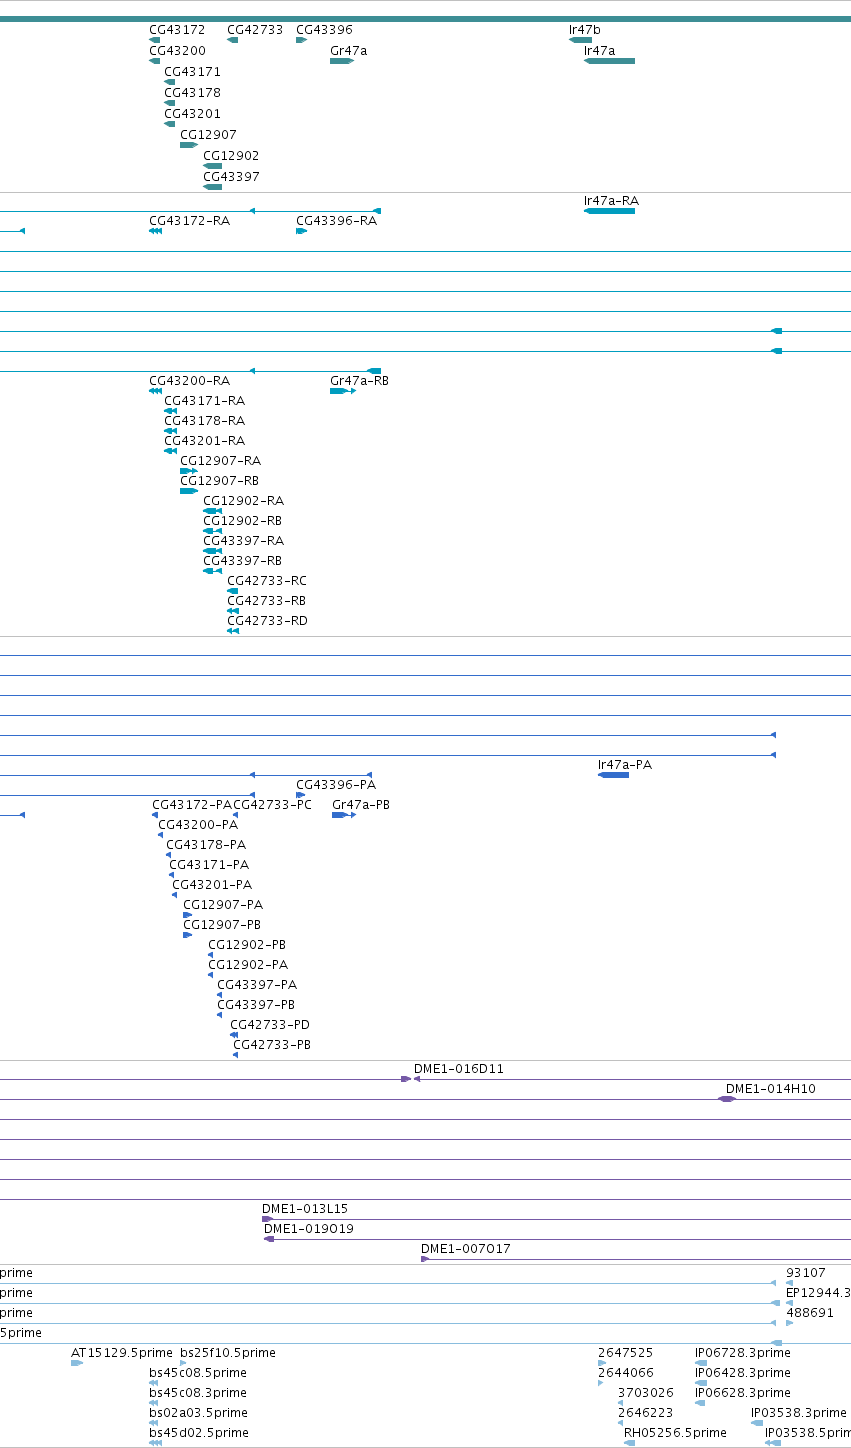Select the bs02a03.5prime EST label

pos(198,1413)
